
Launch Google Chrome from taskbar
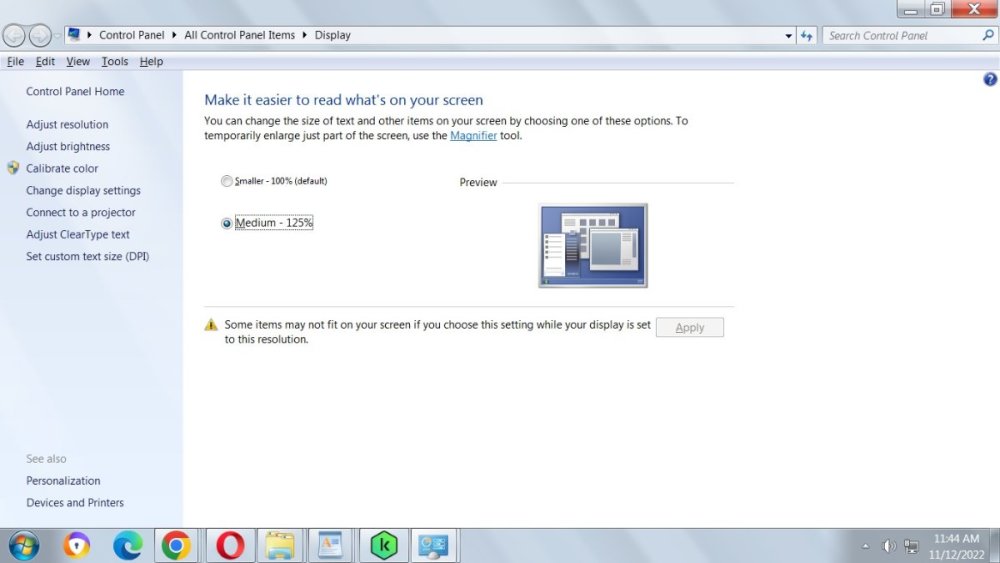[176, 546]
